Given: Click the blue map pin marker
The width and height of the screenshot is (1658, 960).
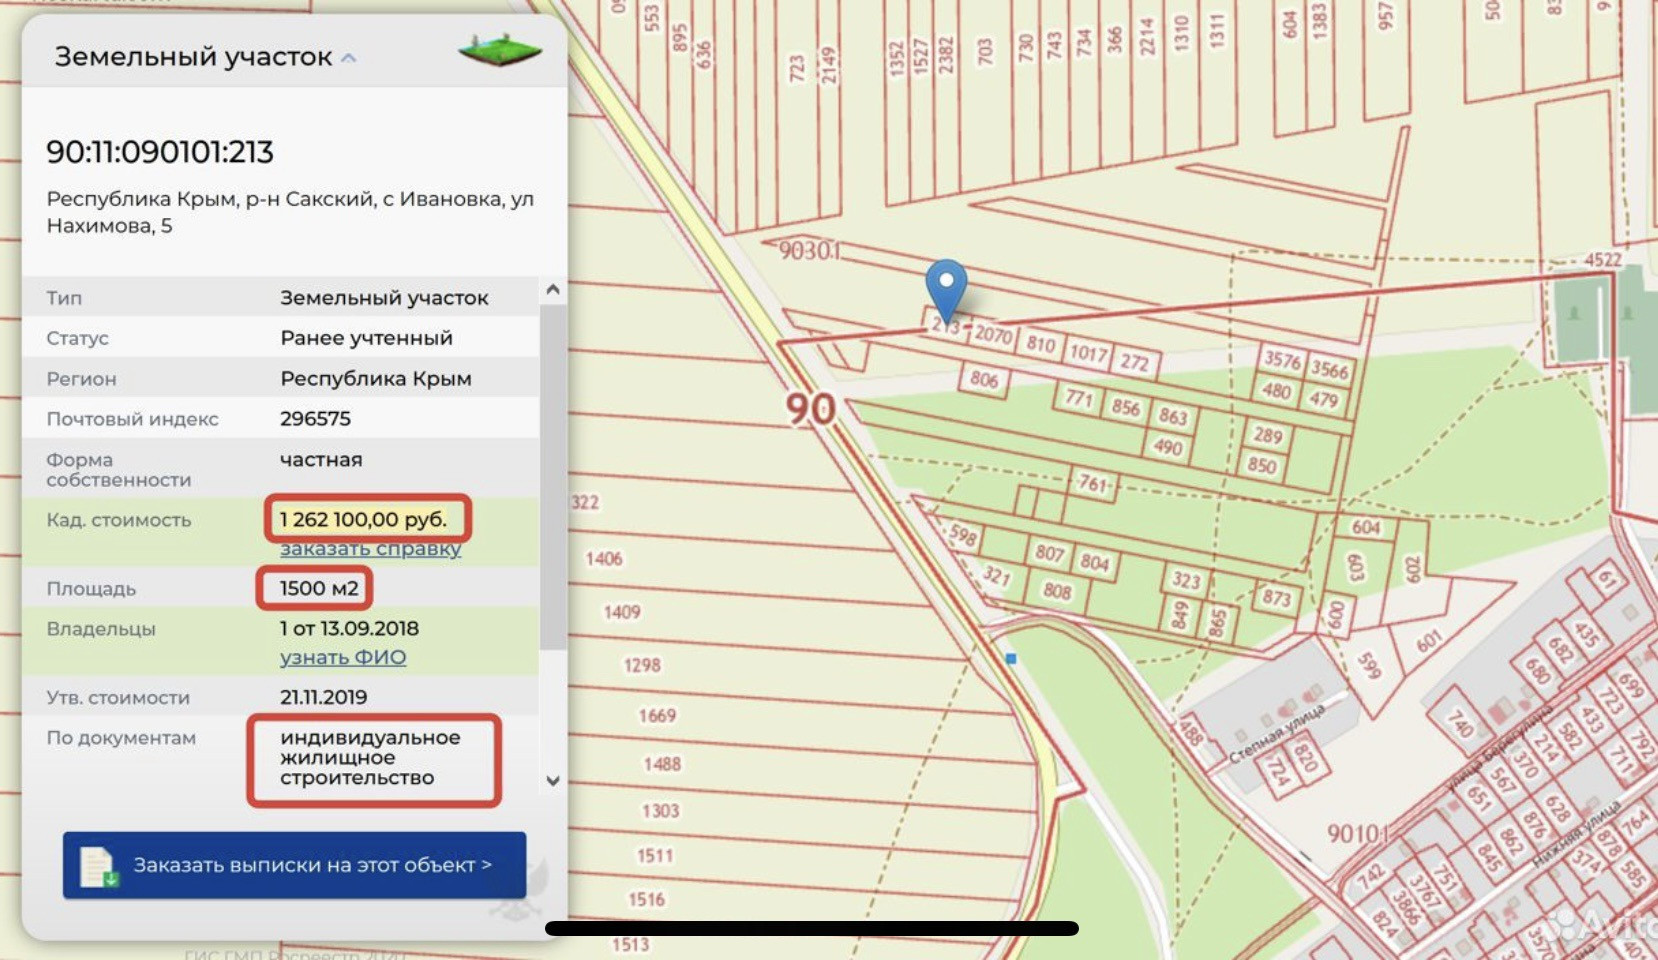Looking at the screenshot, I should (945, 285).
